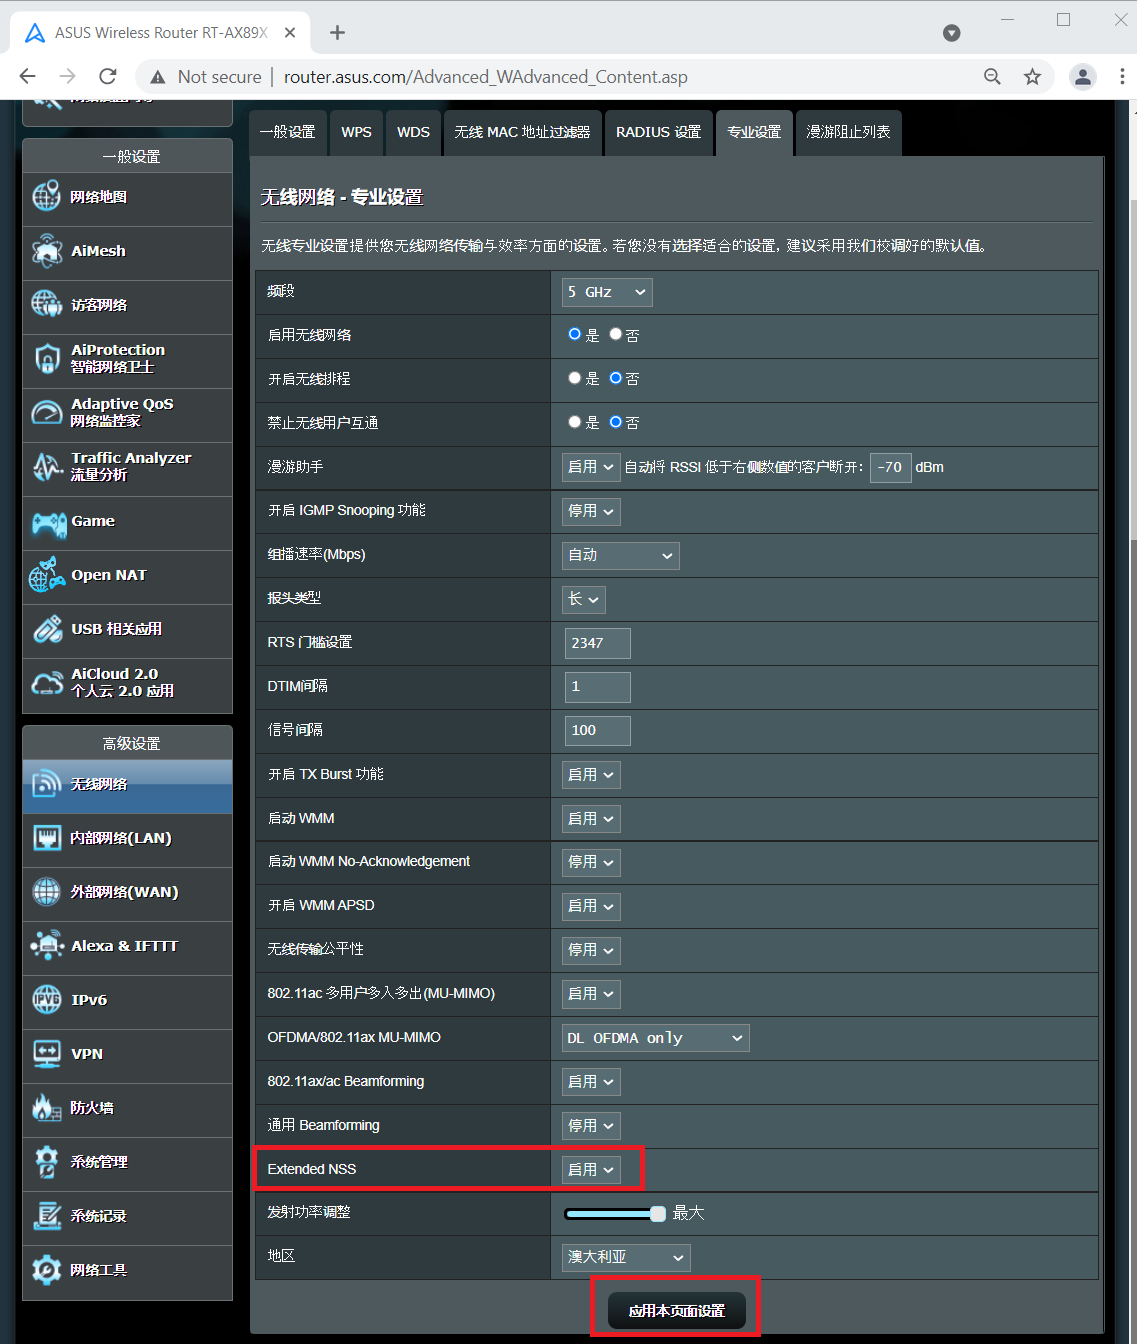Switch to 一般设置 tab
This screenshot has height=1344, width=1137.
click(x=287, y=132)
